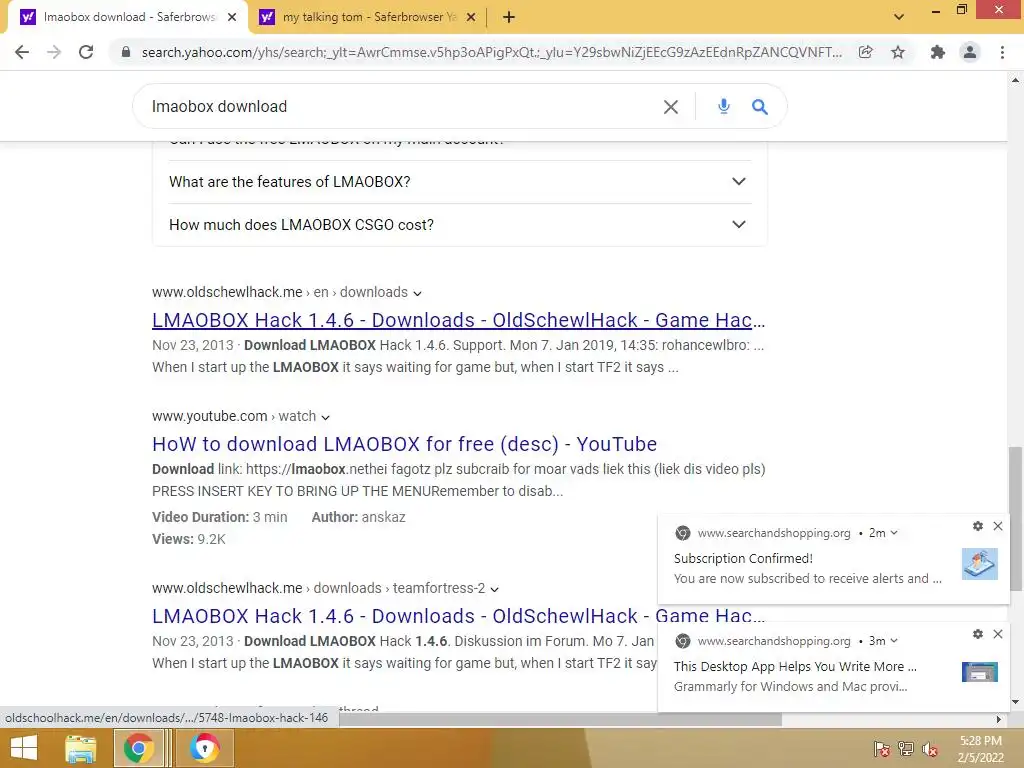Expand How much does LMAOBOX CSGO cost
Image resolution: width=1024 pixels, height=768 pixels.
point(460,225)
